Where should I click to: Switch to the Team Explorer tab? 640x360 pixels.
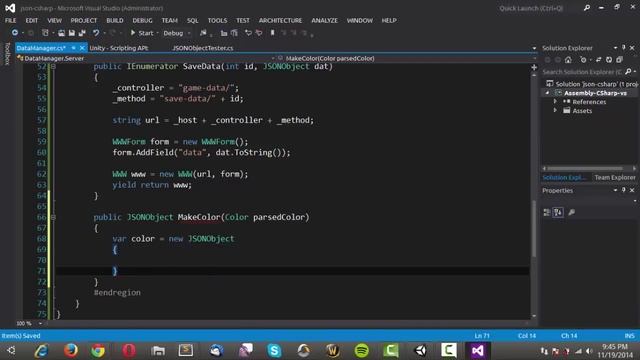(x=615, y=177)
